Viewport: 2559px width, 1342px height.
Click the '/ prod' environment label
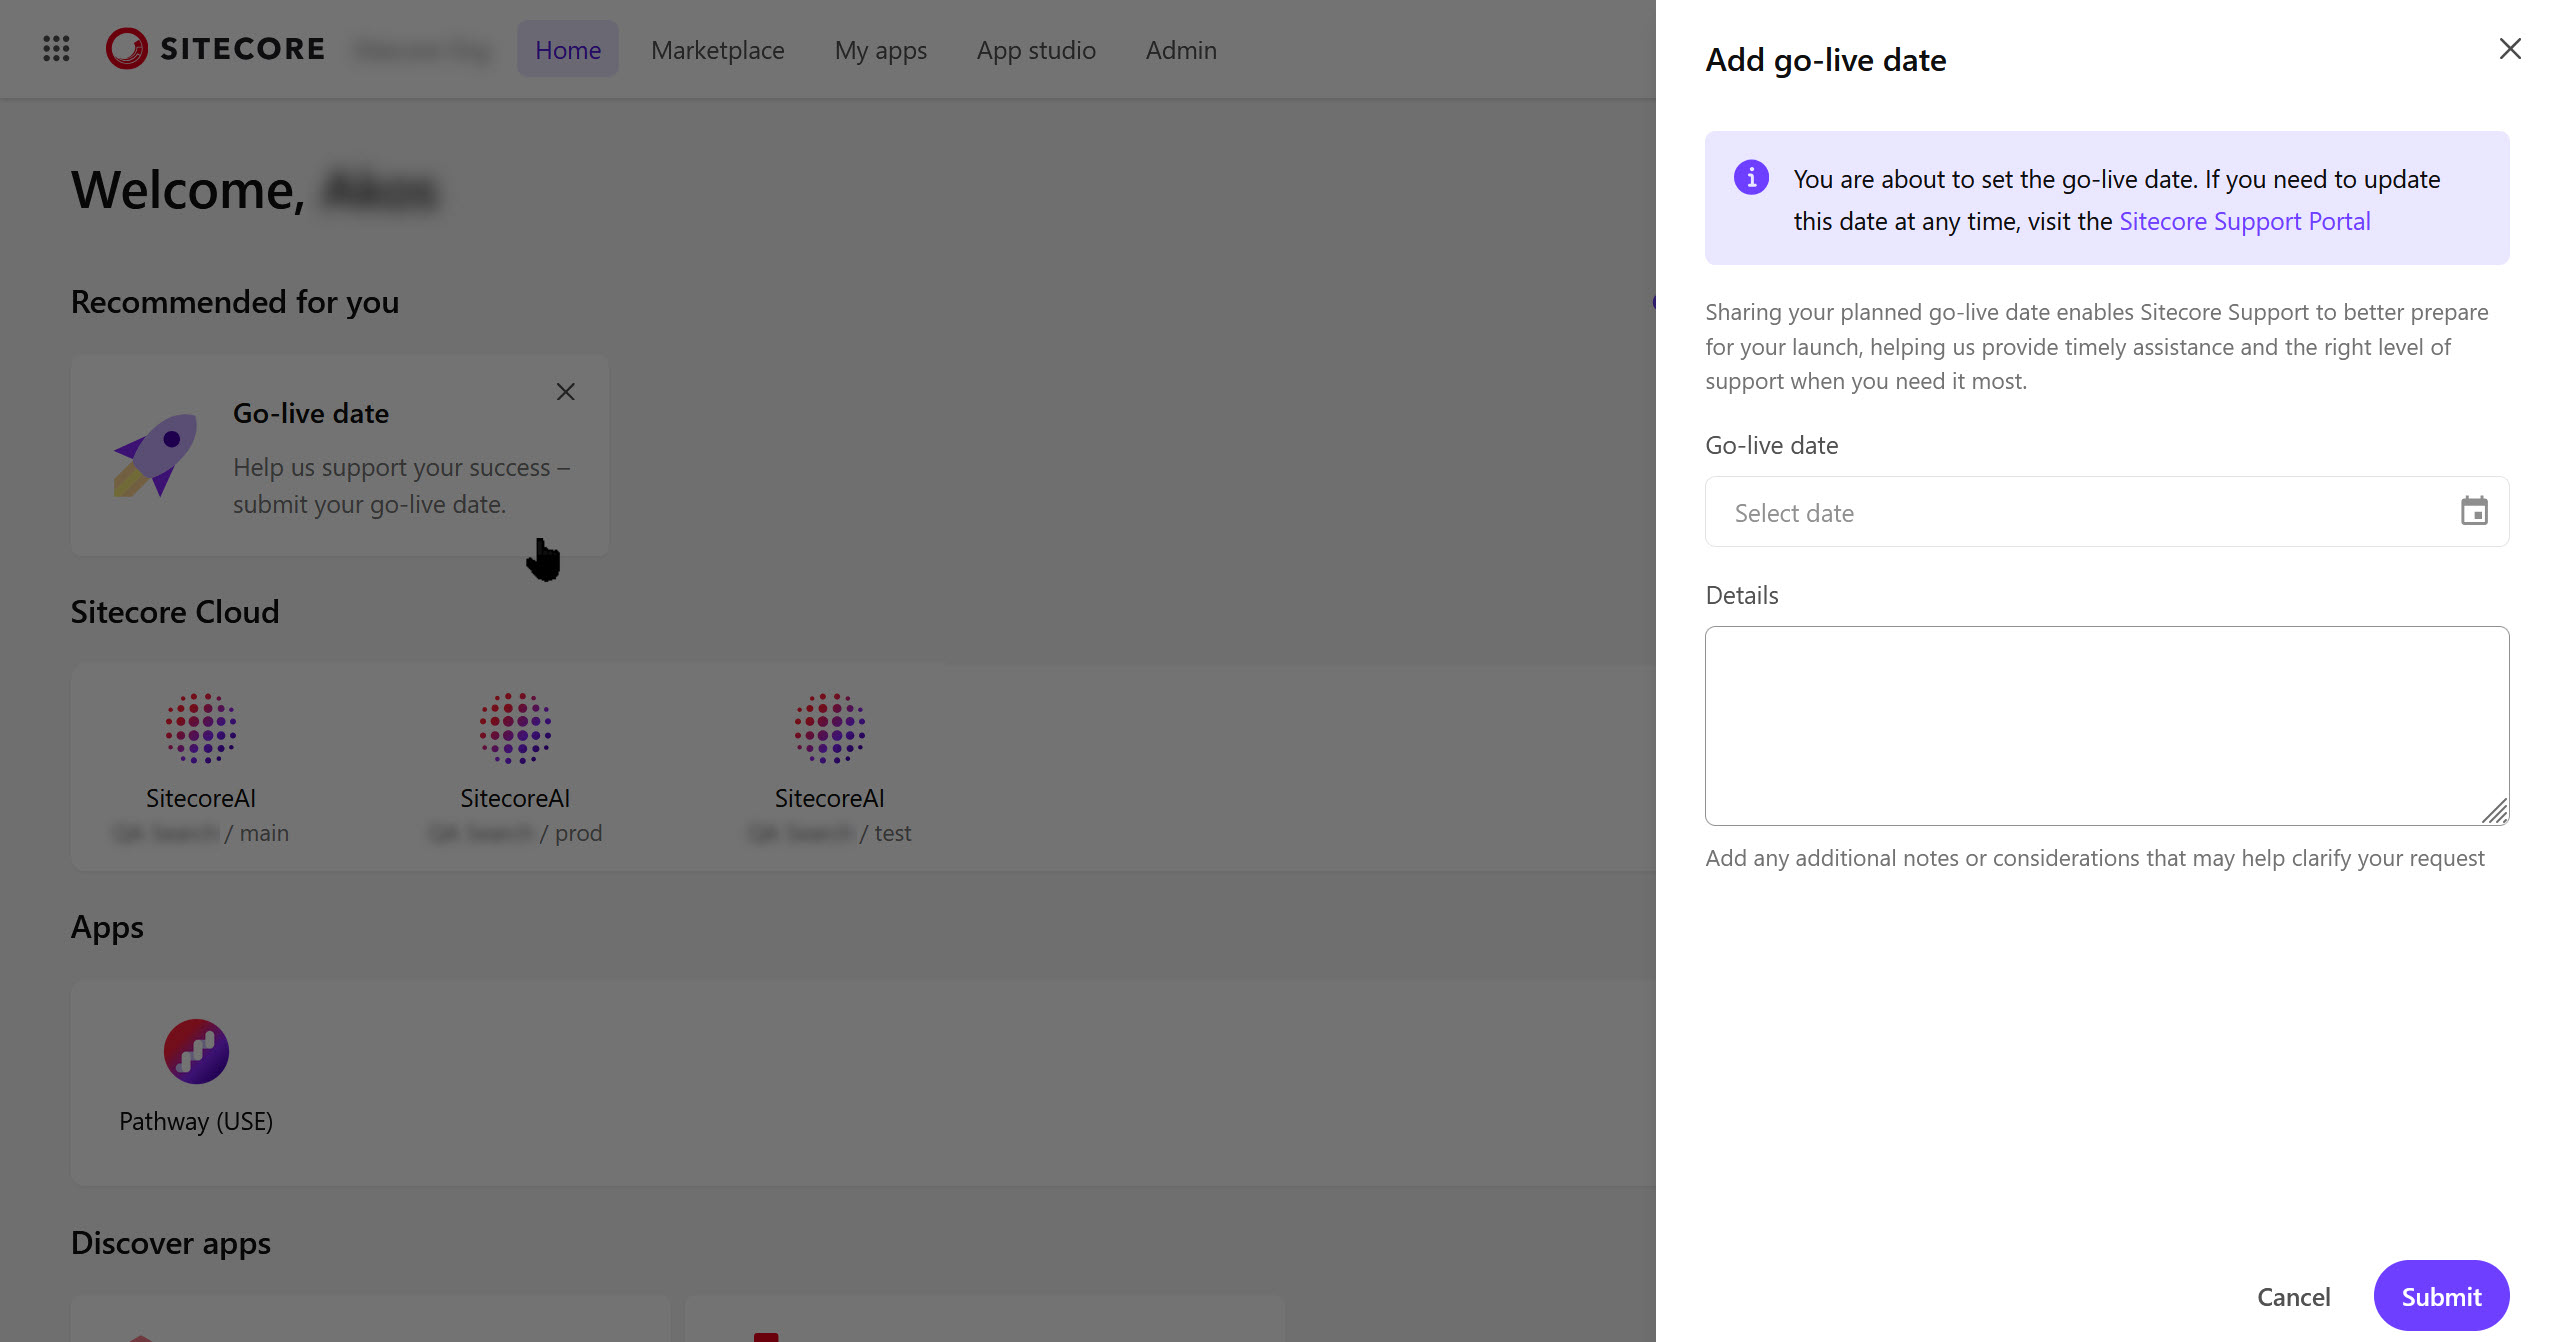pos(571,833)
